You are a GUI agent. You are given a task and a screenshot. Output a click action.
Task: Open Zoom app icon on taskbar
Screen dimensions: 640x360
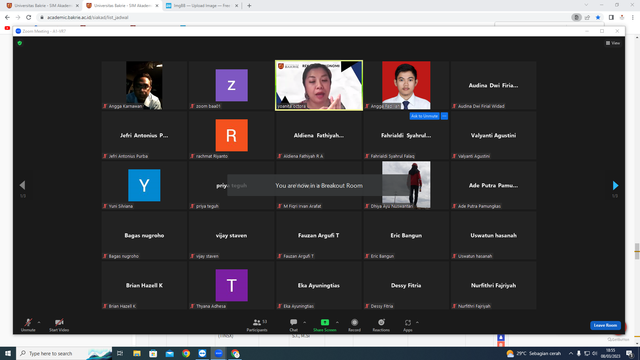(219, 353)
